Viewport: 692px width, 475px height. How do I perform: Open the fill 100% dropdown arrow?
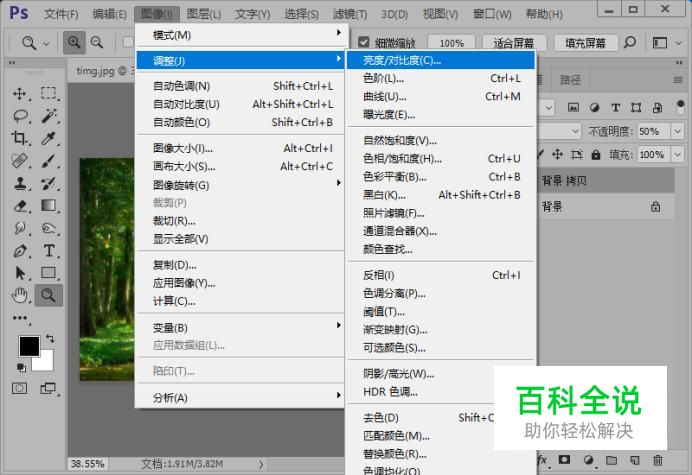[677, 155]
